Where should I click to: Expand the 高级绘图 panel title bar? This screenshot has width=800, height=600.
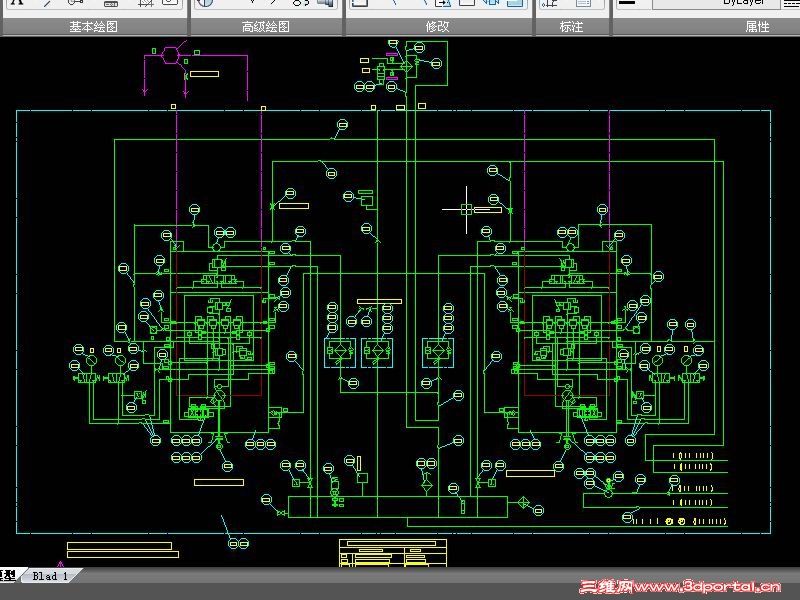266,27
